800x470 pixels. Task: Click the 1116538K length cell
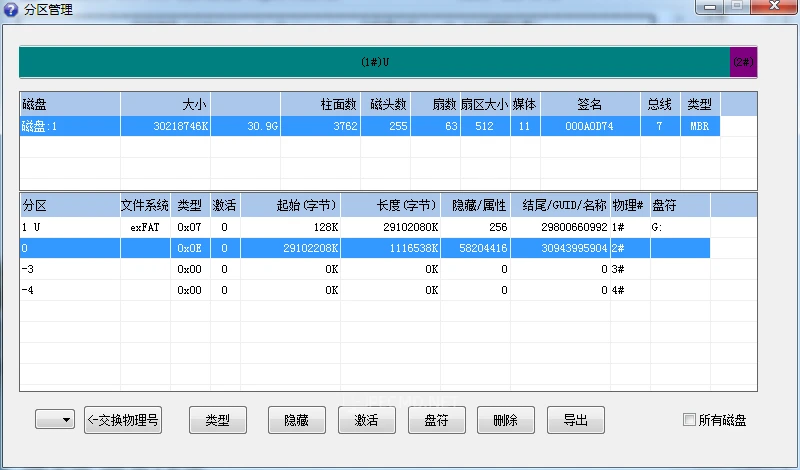click(x=390, y=248)
